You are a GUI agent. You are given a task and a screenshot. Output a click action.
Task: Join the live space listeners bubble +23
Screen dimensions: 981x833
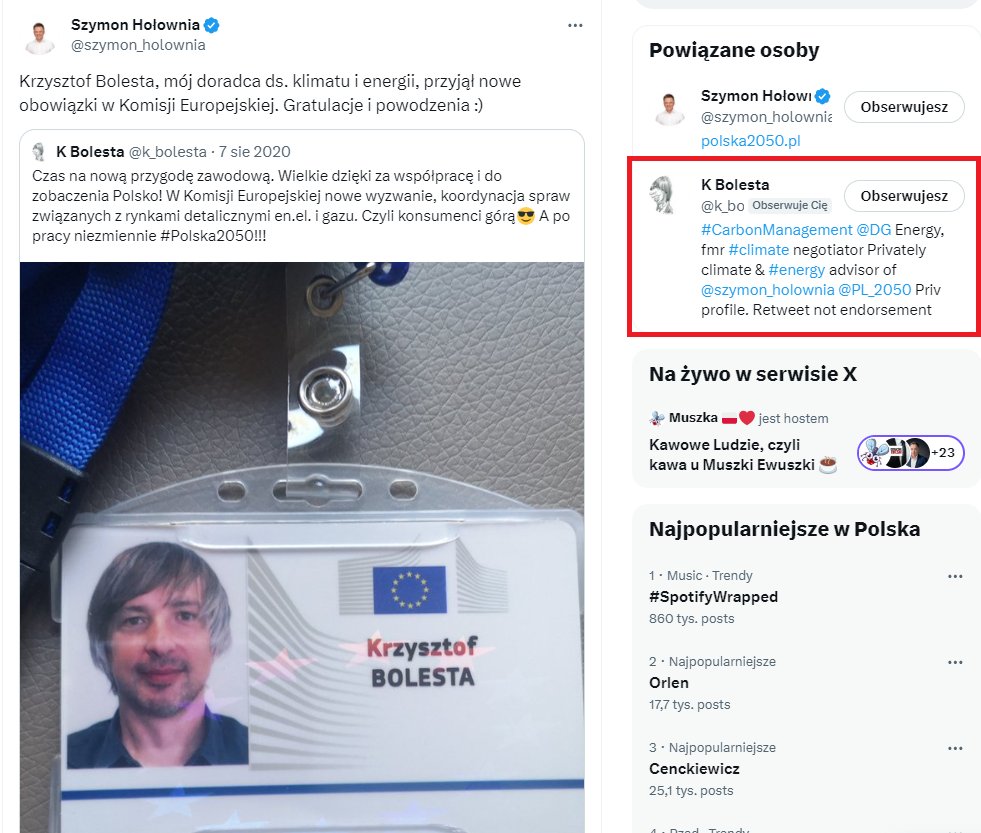click(910, 453)
